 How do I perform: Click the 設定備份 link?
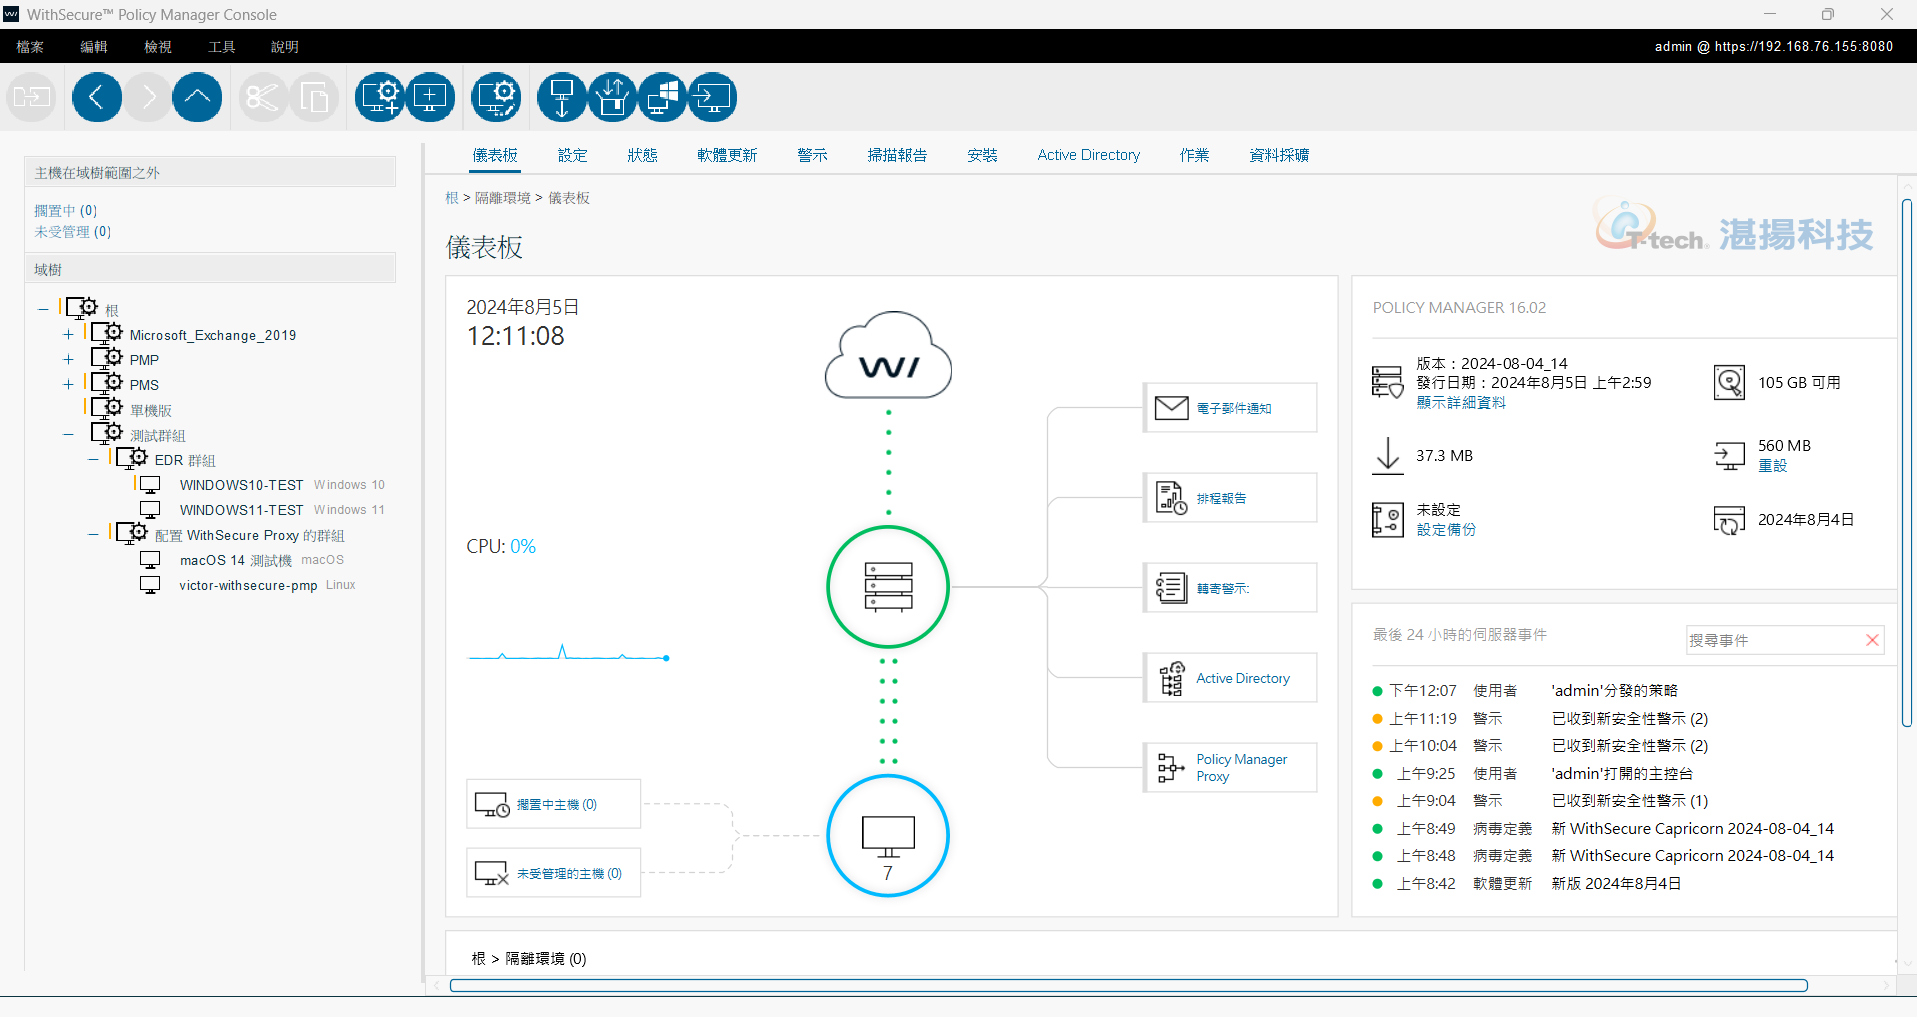1446,530
